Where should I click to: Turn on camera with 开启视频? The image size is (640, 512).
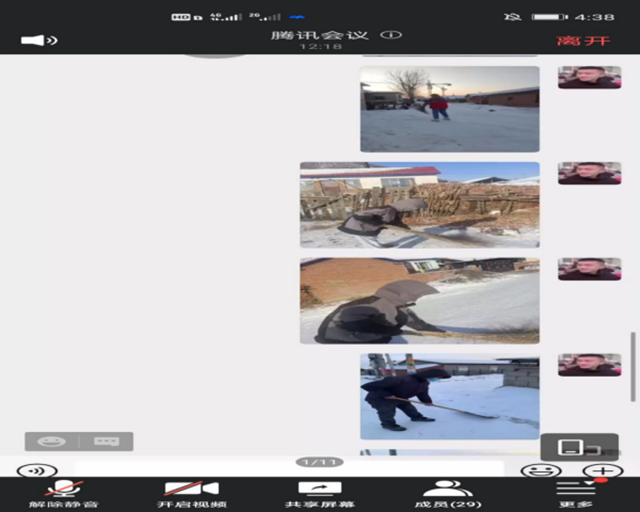click(x=191, y=494)
